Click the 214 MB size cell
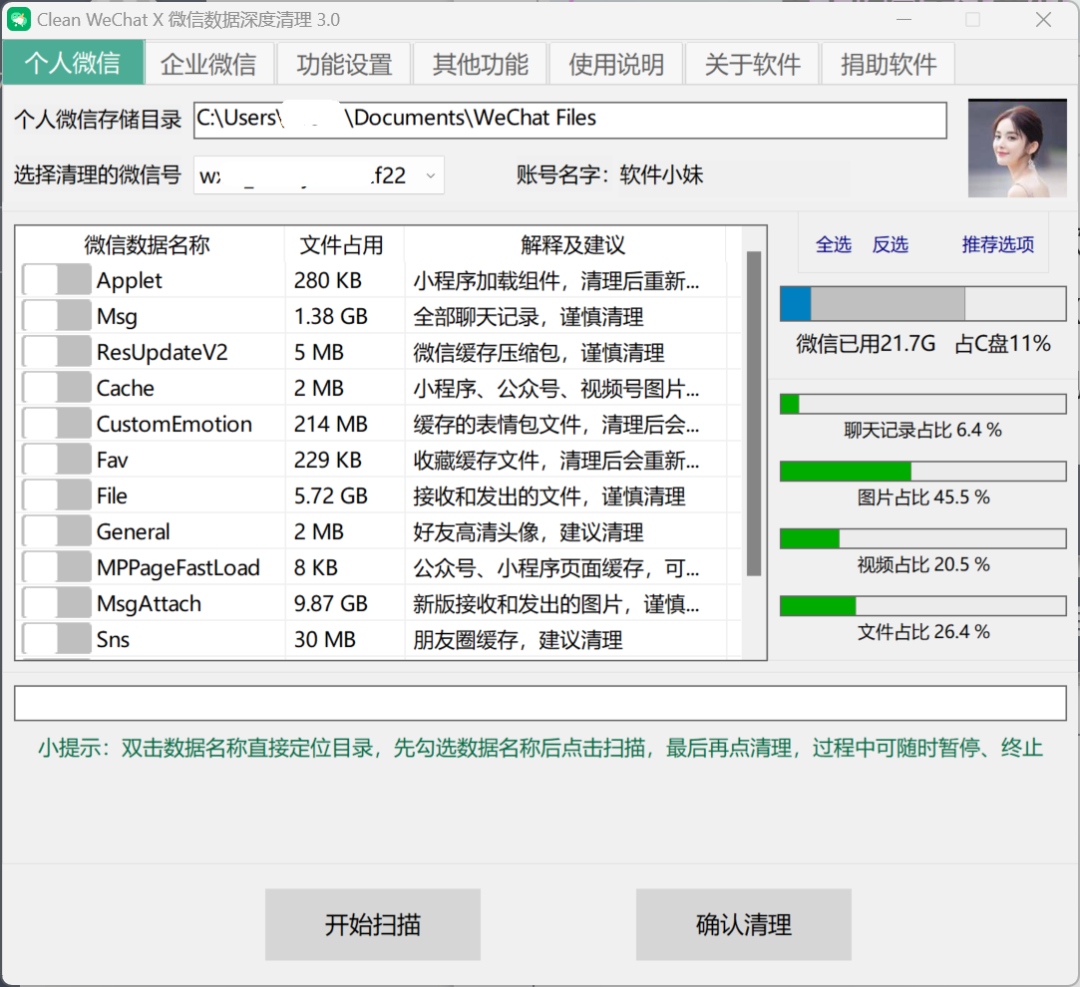 point(331,424)
